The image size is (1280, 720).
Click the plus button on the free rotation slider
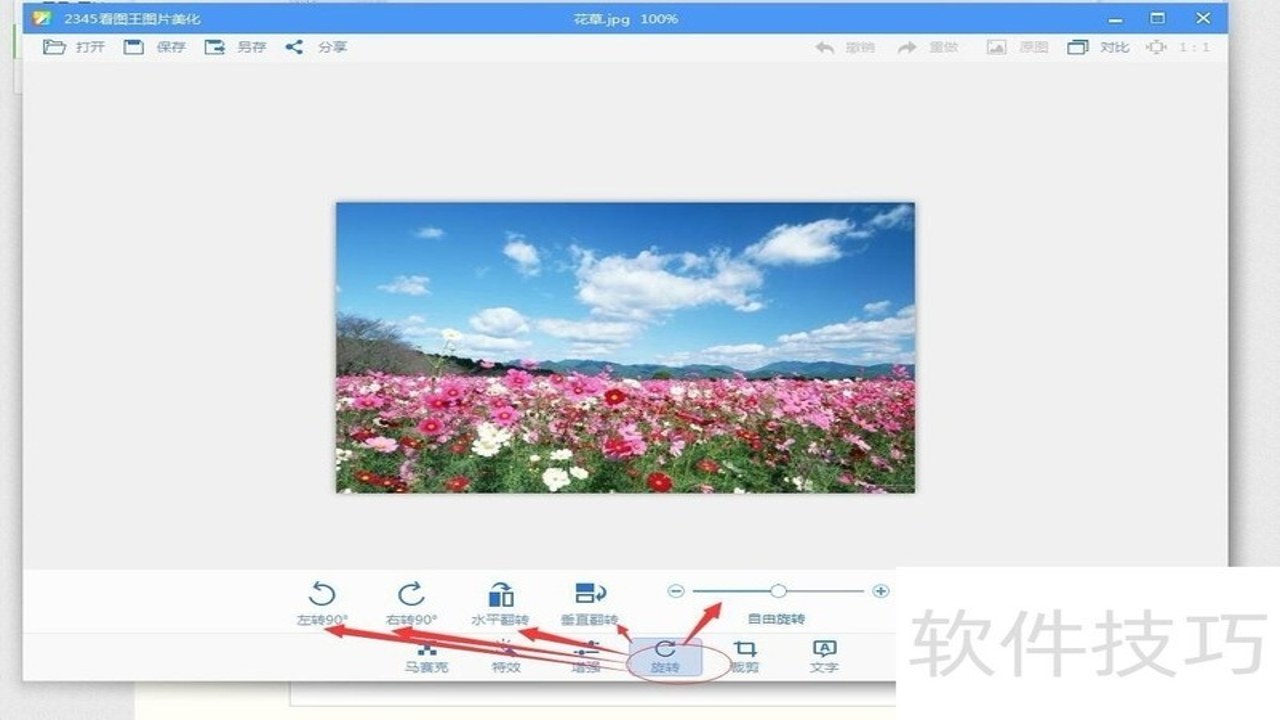click(880, 591)
